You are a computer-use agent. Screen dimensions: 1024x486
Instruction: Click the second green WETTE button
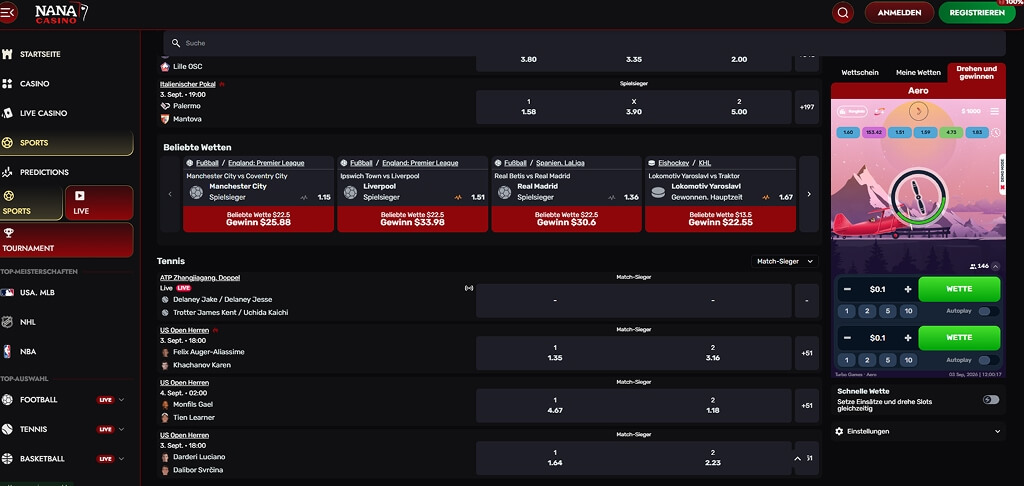pos(959,338)
